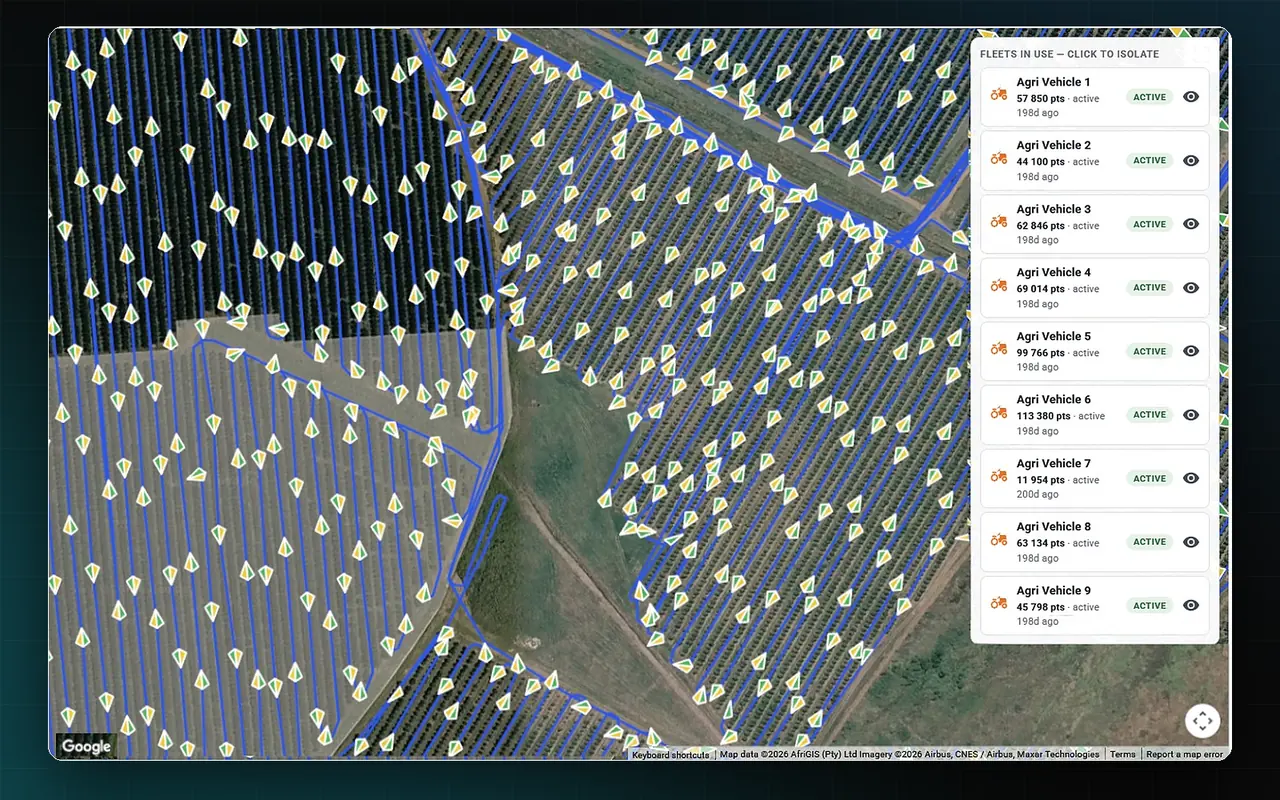Screen dimensions: 1280x800
Task: Click the eye icon on the Agri Vehicle 7 card
Action: click(1191, 478)
